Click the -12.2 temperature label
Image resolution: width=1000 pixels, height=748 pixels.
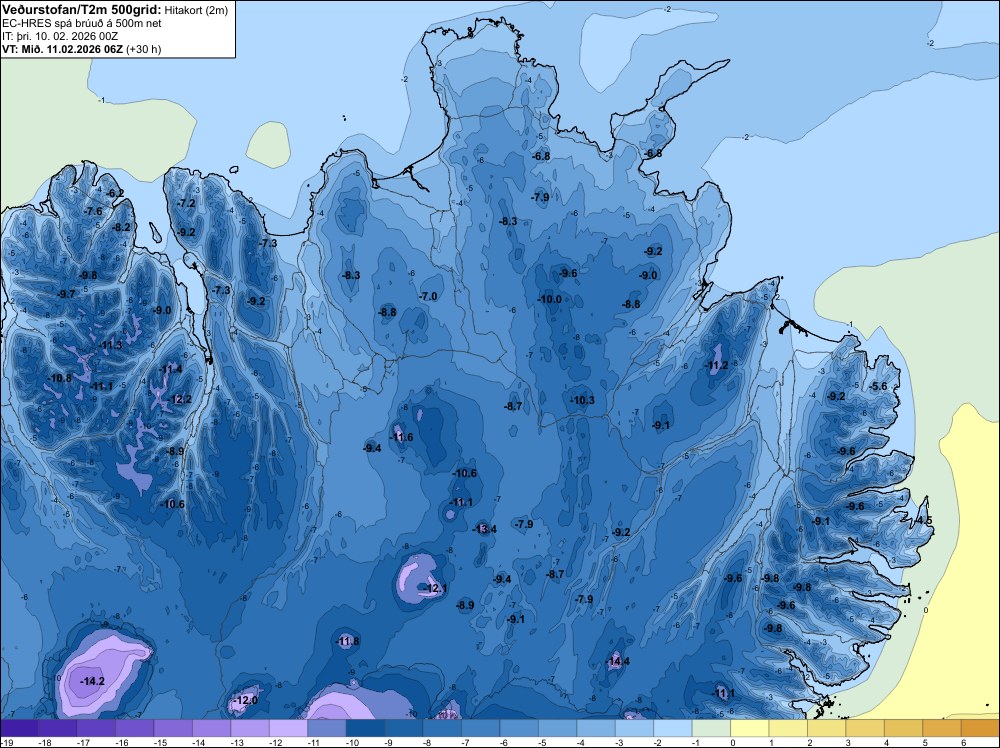[179, 399]
